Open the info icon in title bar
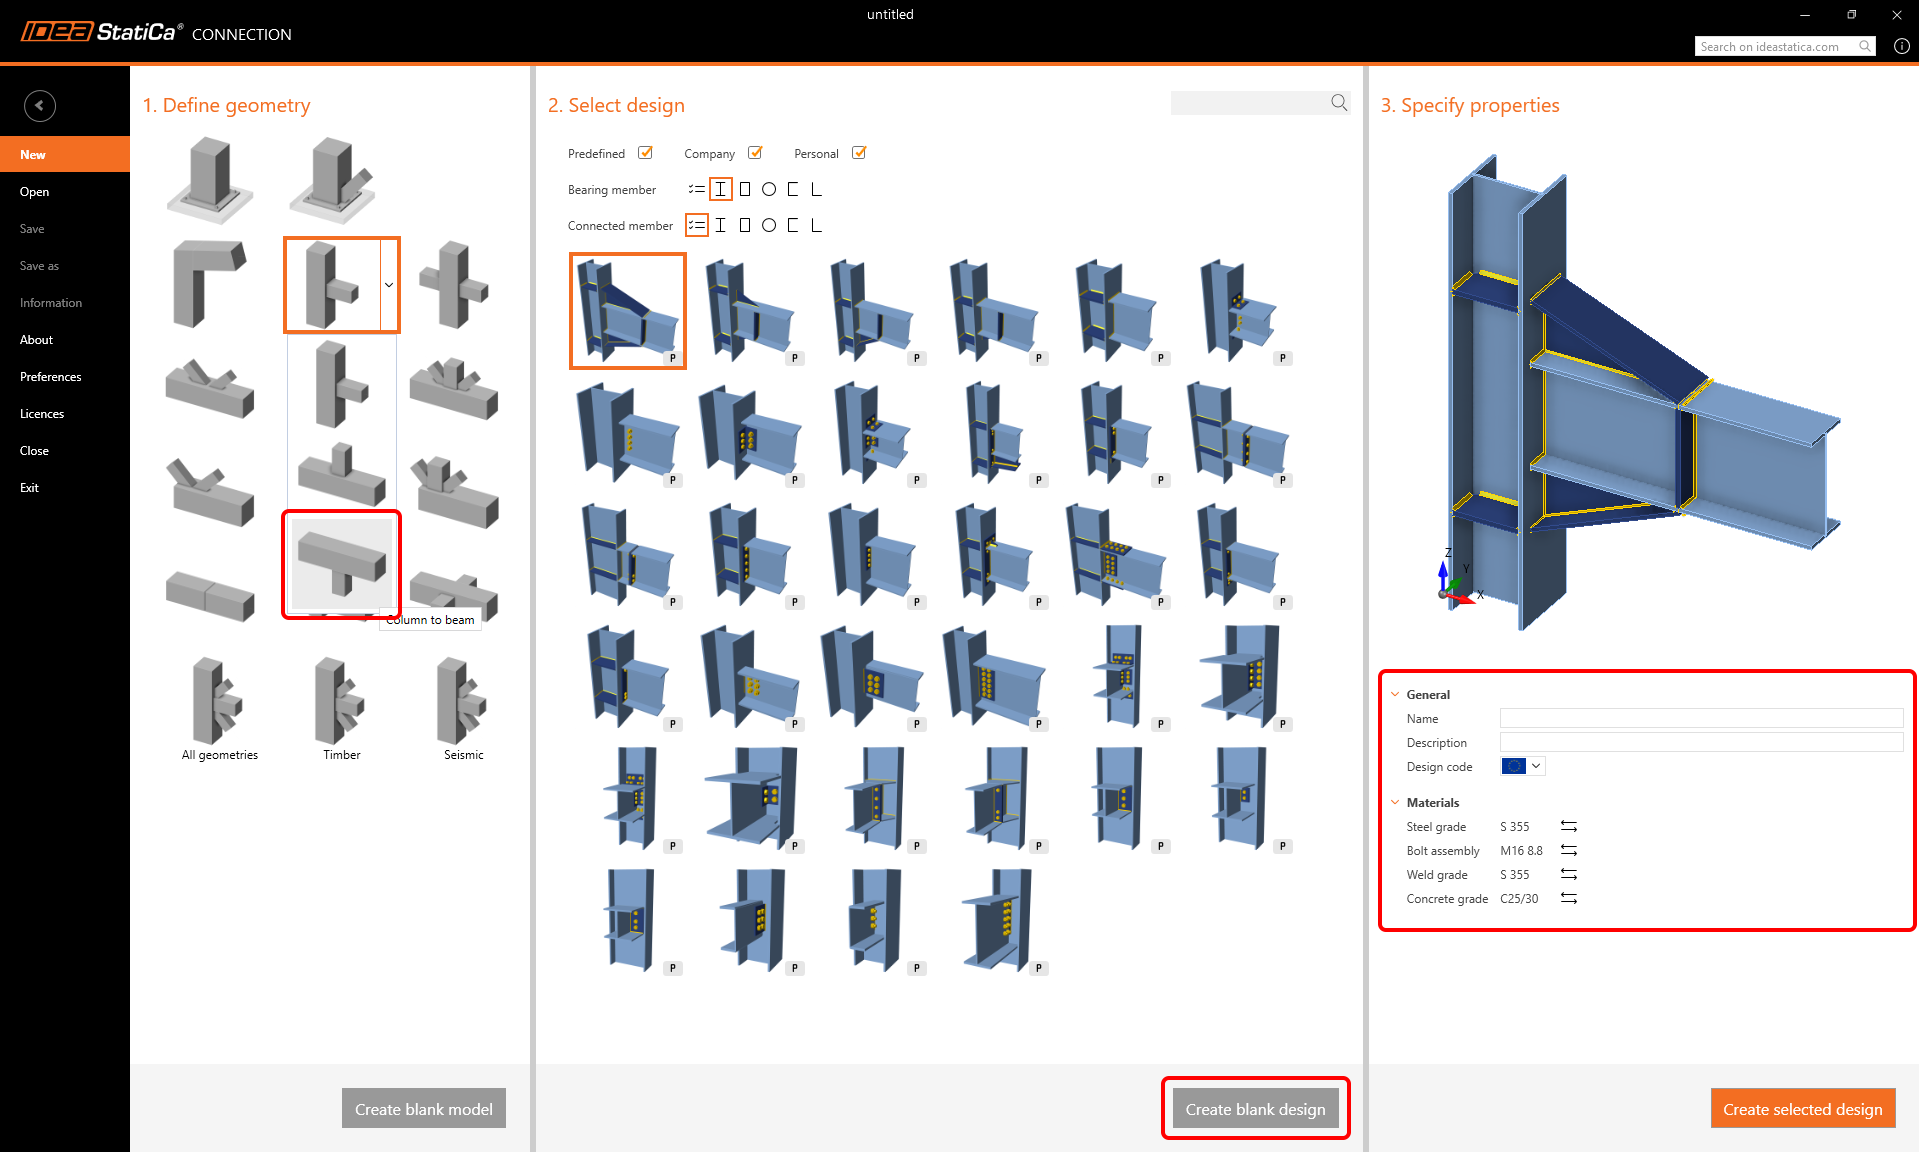Screen dimensions: 1919x1152 point(1901,46)
